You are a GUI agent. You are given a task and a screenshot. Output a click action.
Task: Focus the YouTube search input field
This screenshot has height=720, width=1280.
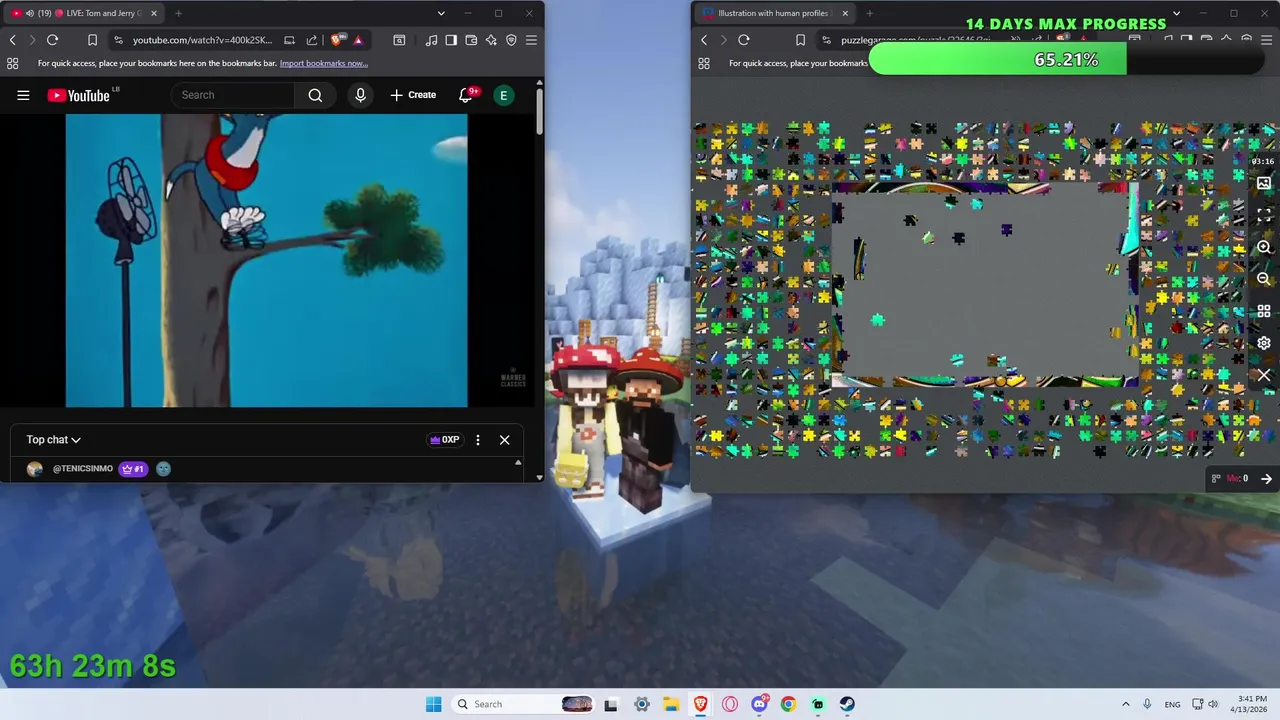tap(233, 95)
